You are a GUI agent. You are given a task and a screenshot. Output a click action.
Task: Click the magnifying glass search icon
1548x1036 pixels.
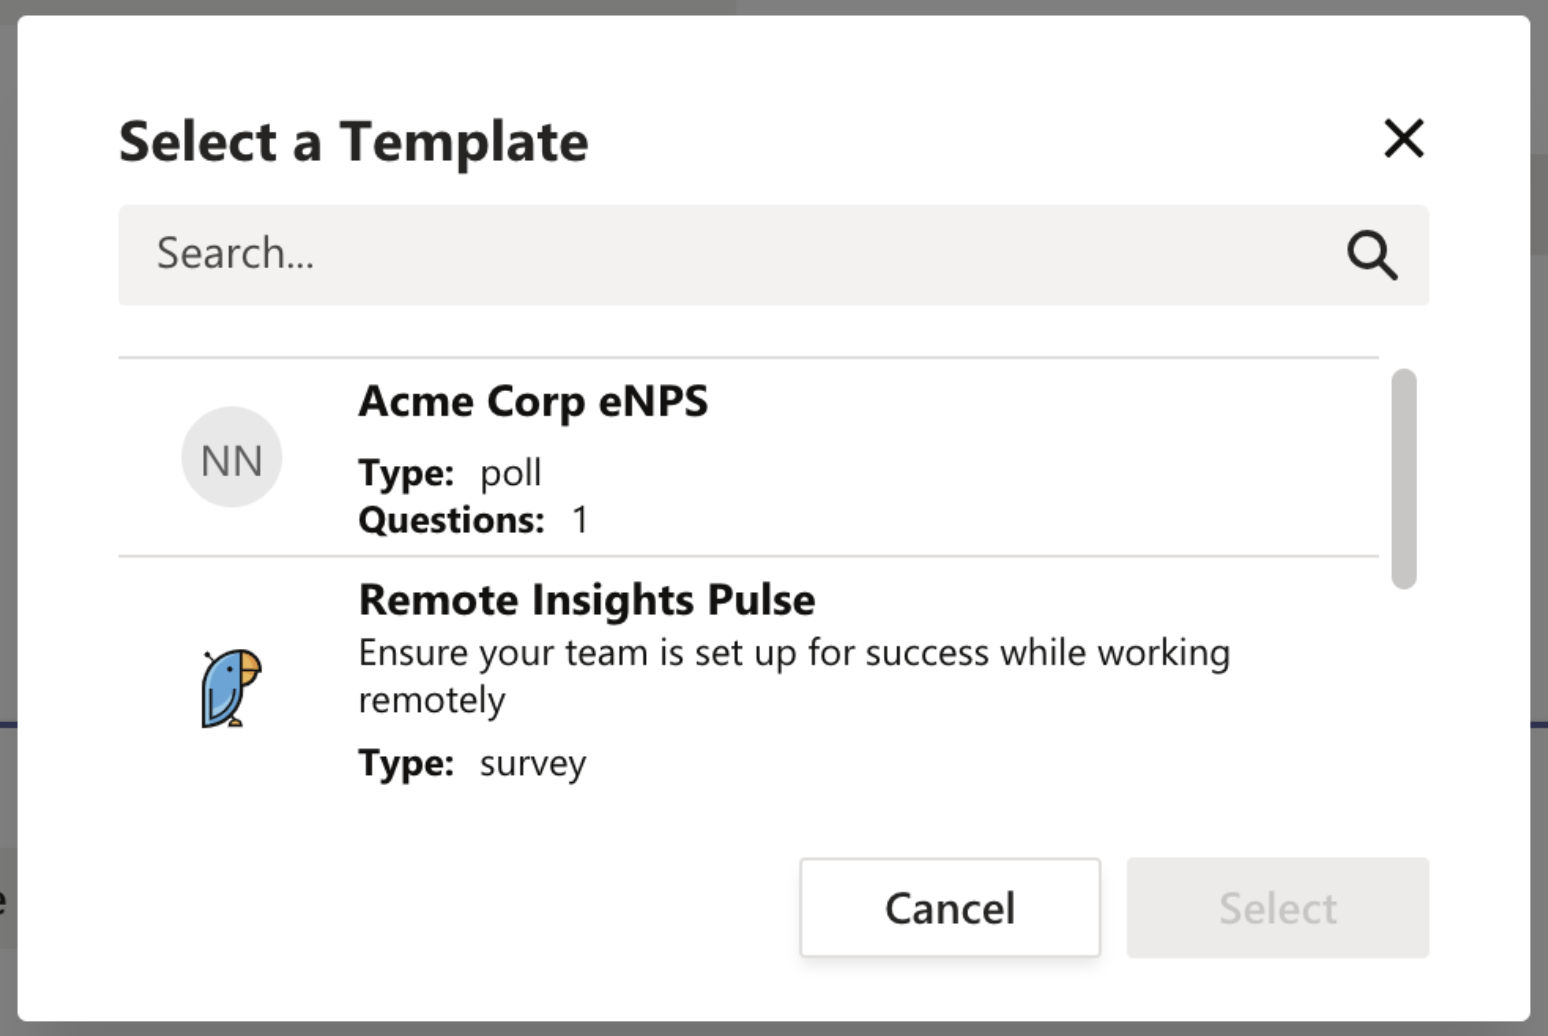click(1371, 255)
